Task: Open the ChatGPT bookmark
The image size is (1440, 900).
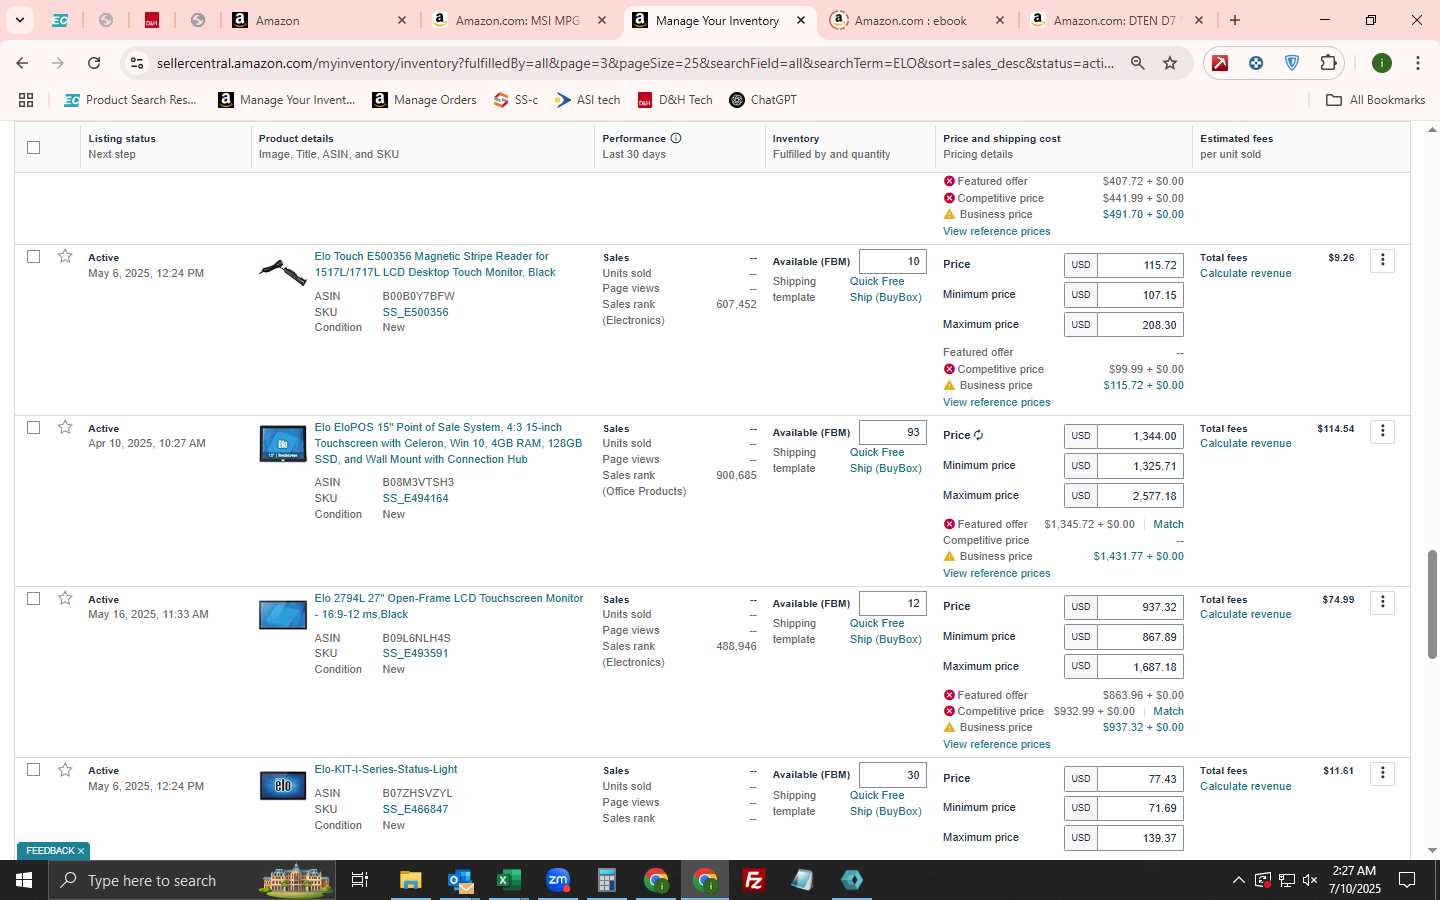Action: (763, 100)
